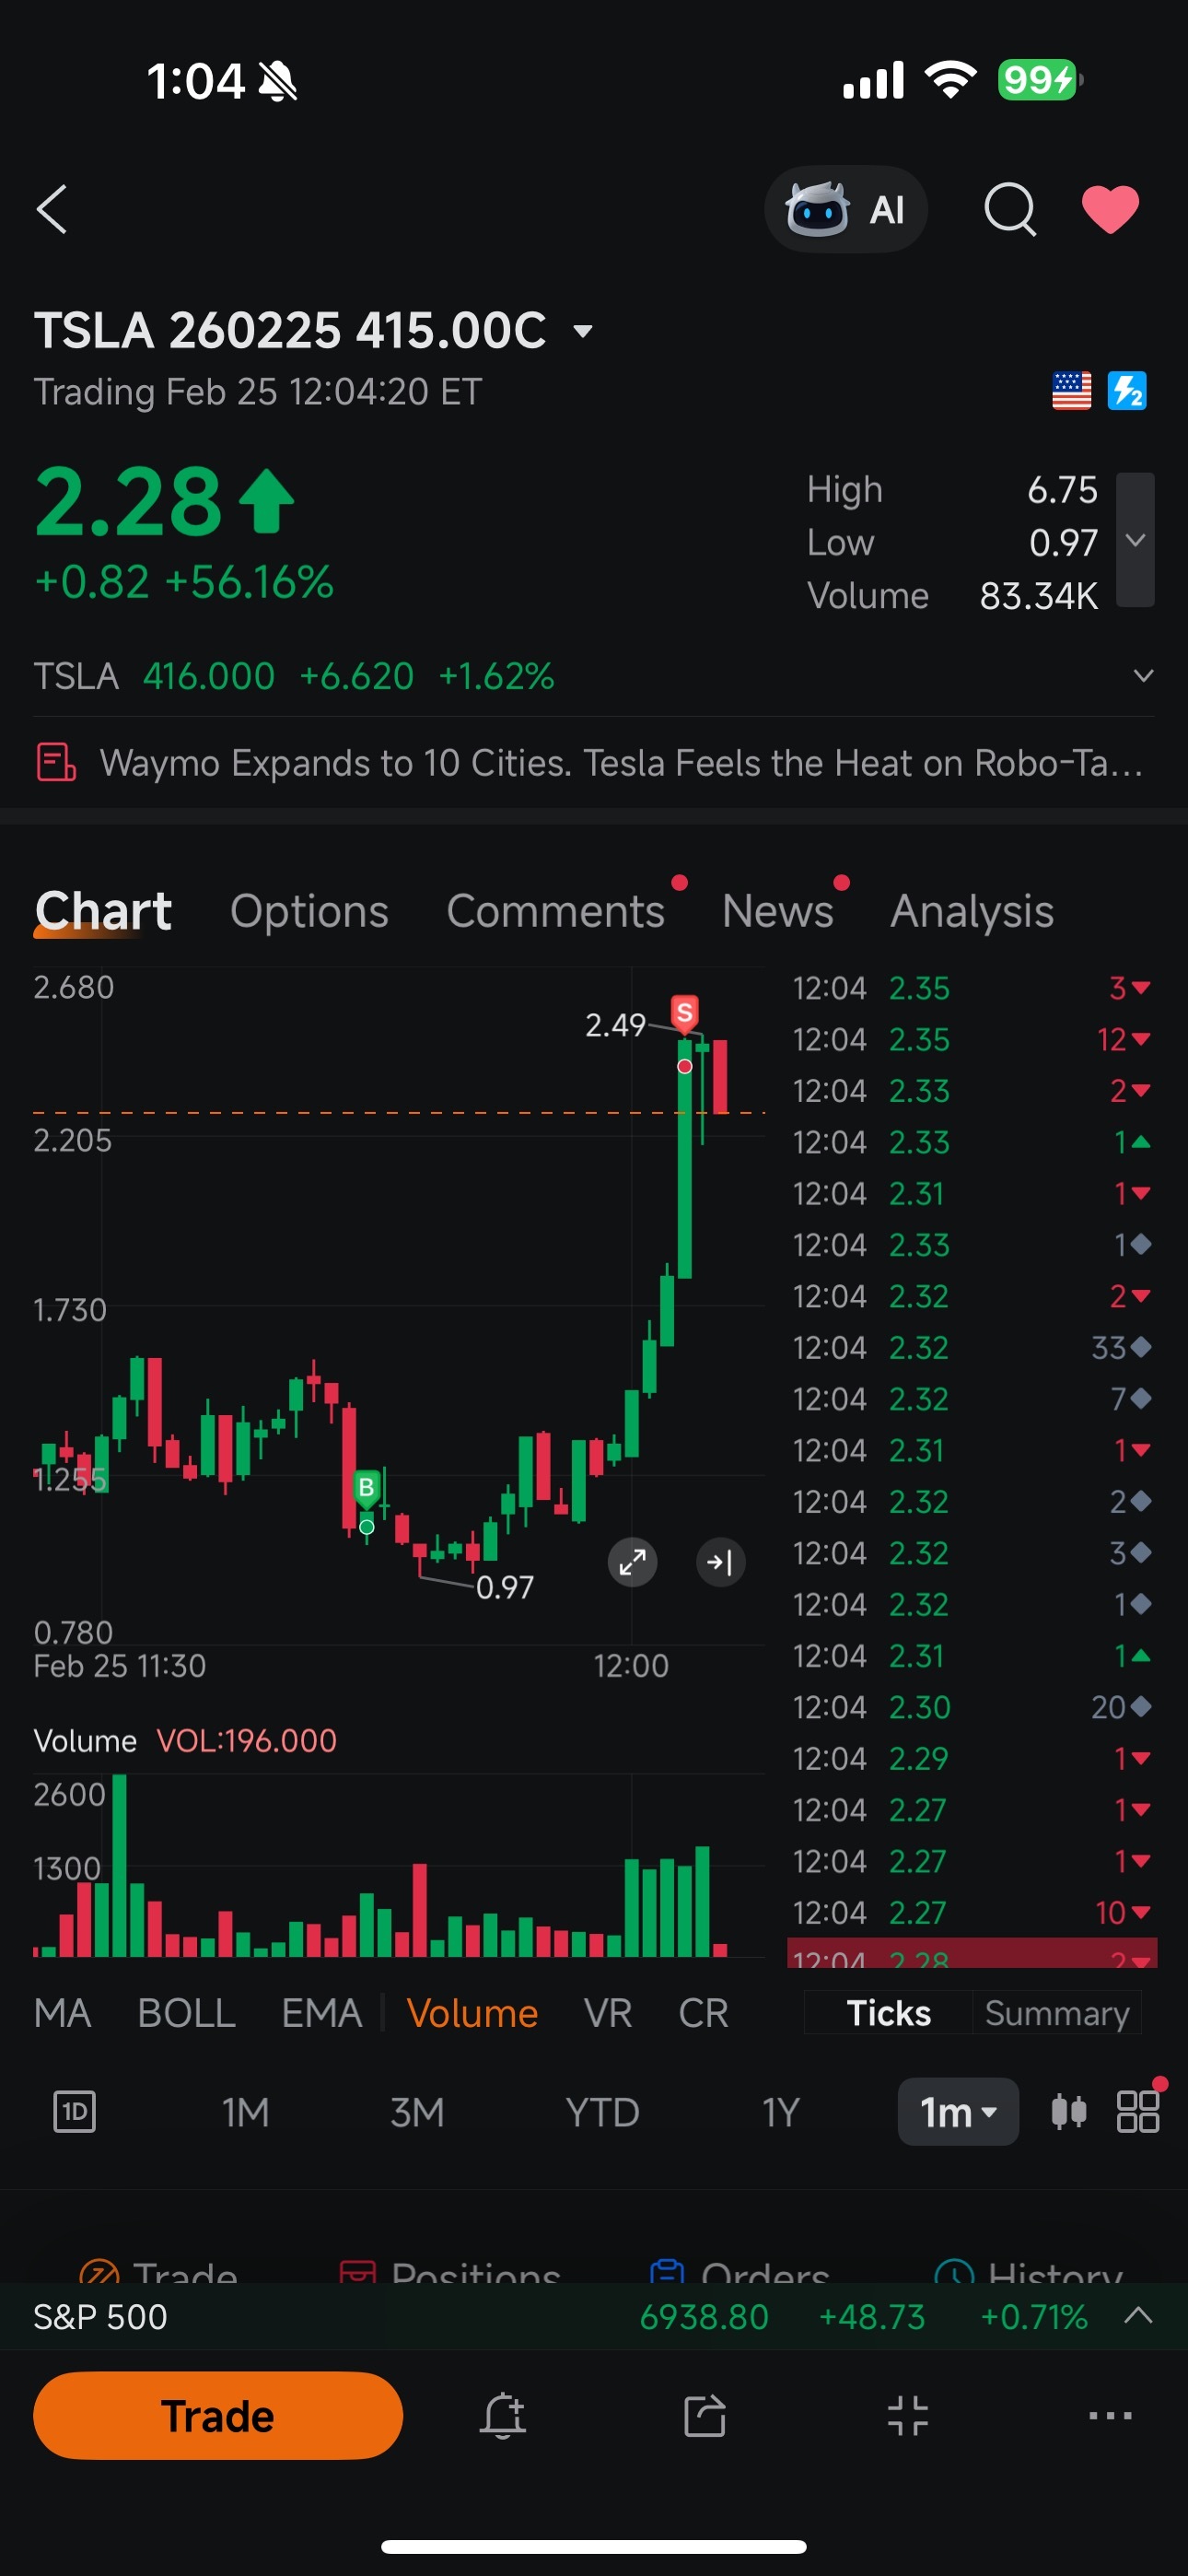Image resolution: width=1188 pixels, height=2576 pixels.
Task: Tap the green B buy marker on chart
Action: 366,1488
